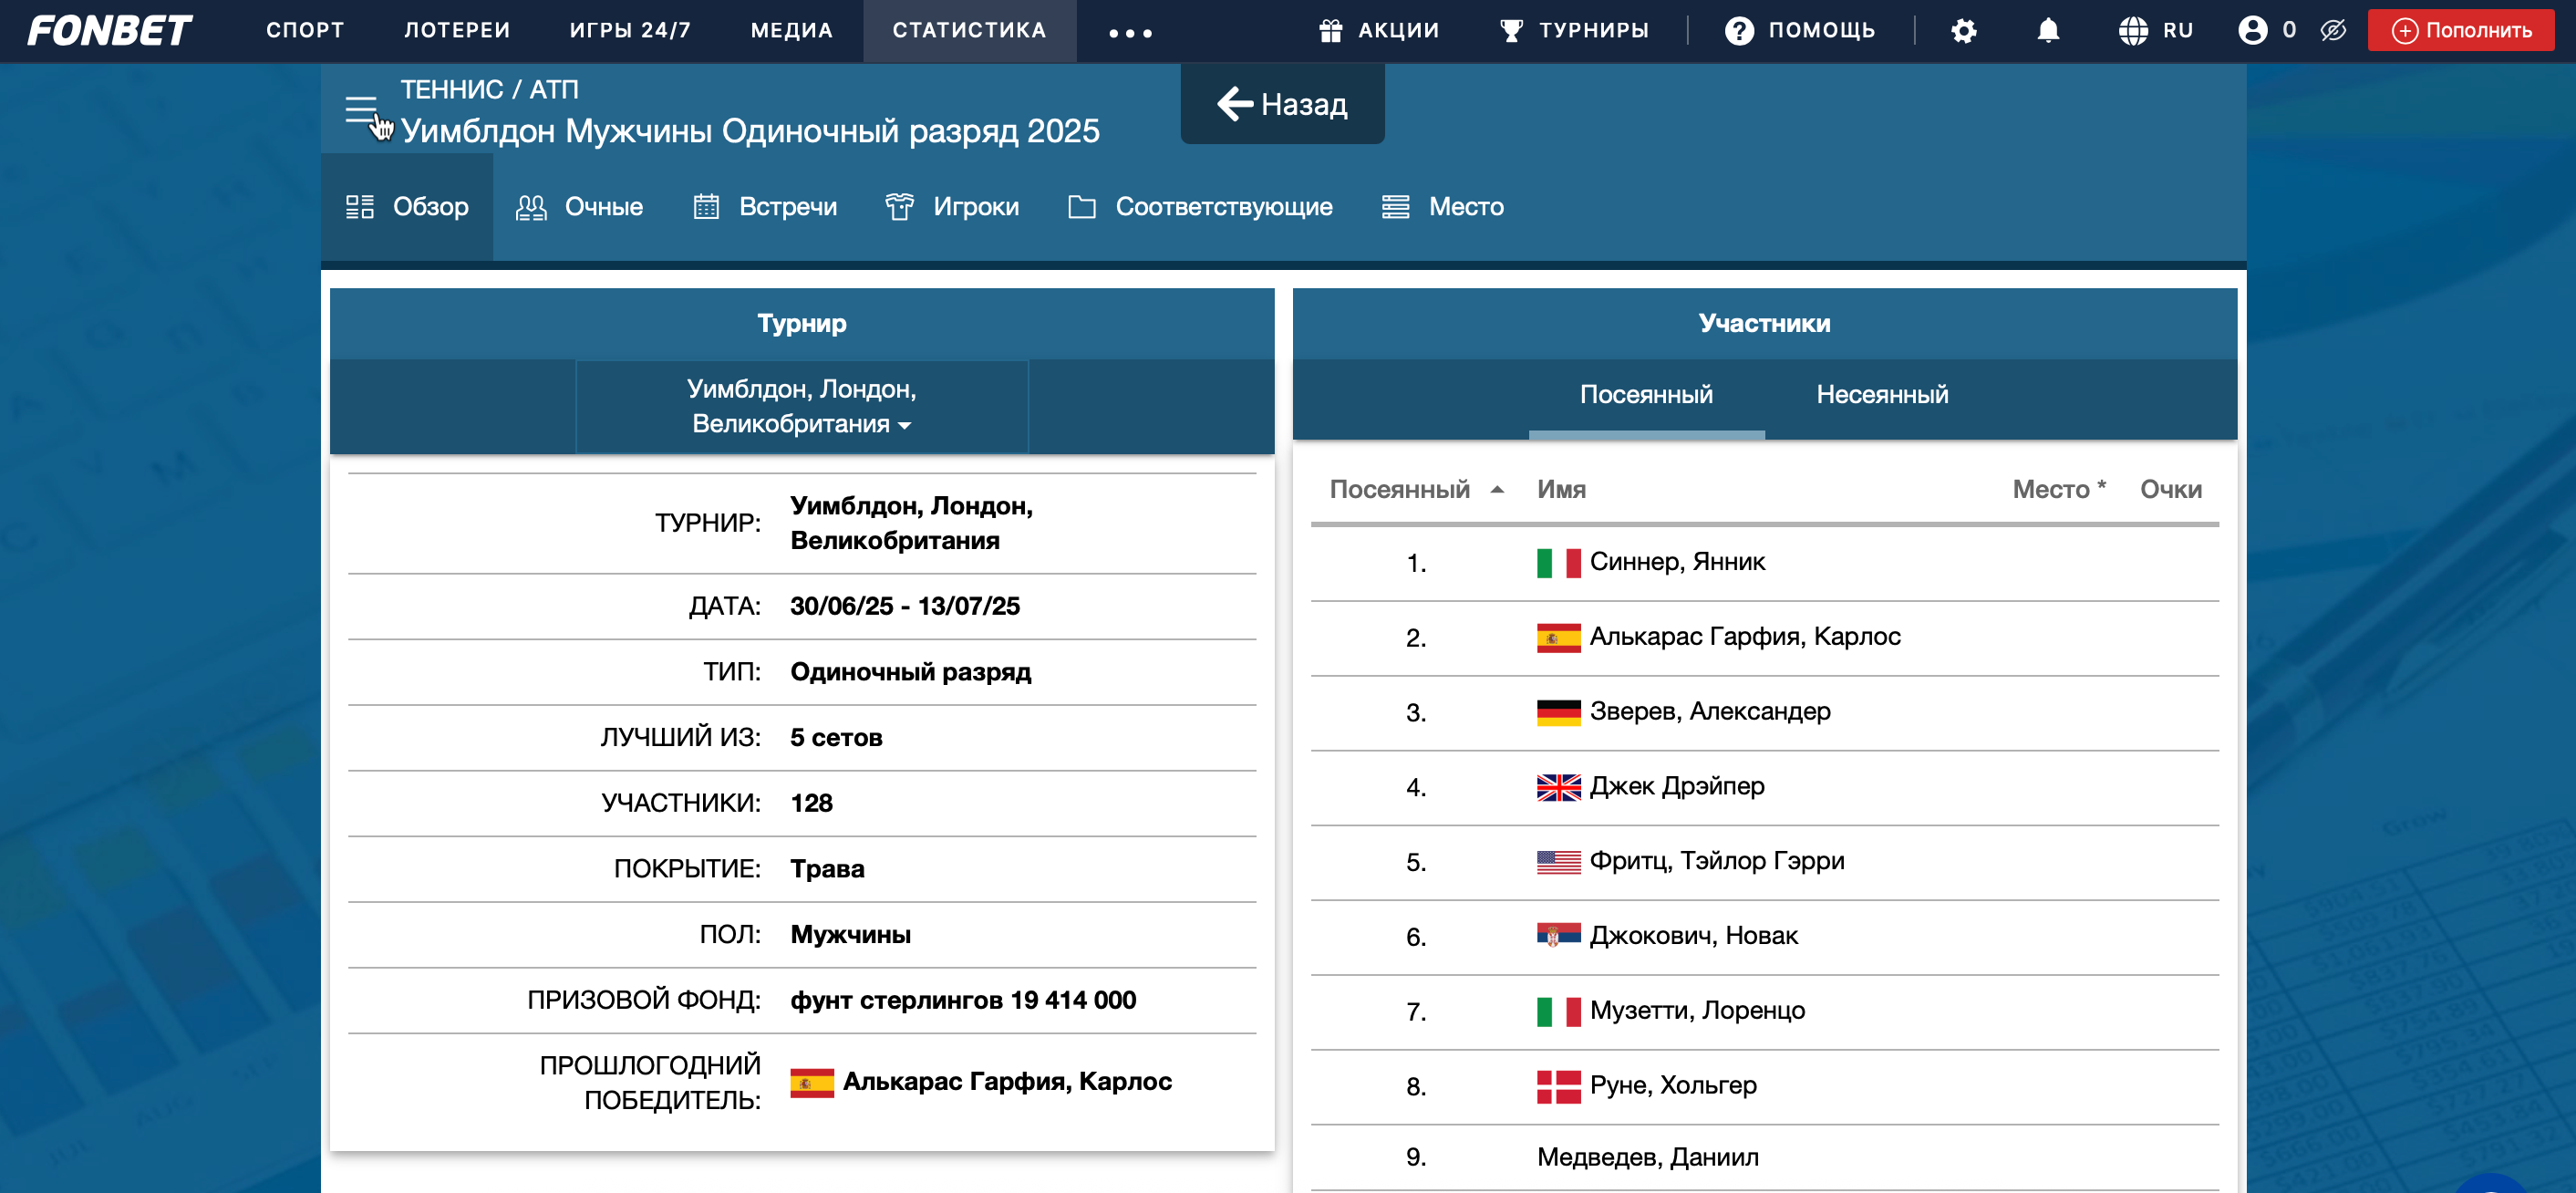Click the Игроки shirt icon

tap(899, 207)
